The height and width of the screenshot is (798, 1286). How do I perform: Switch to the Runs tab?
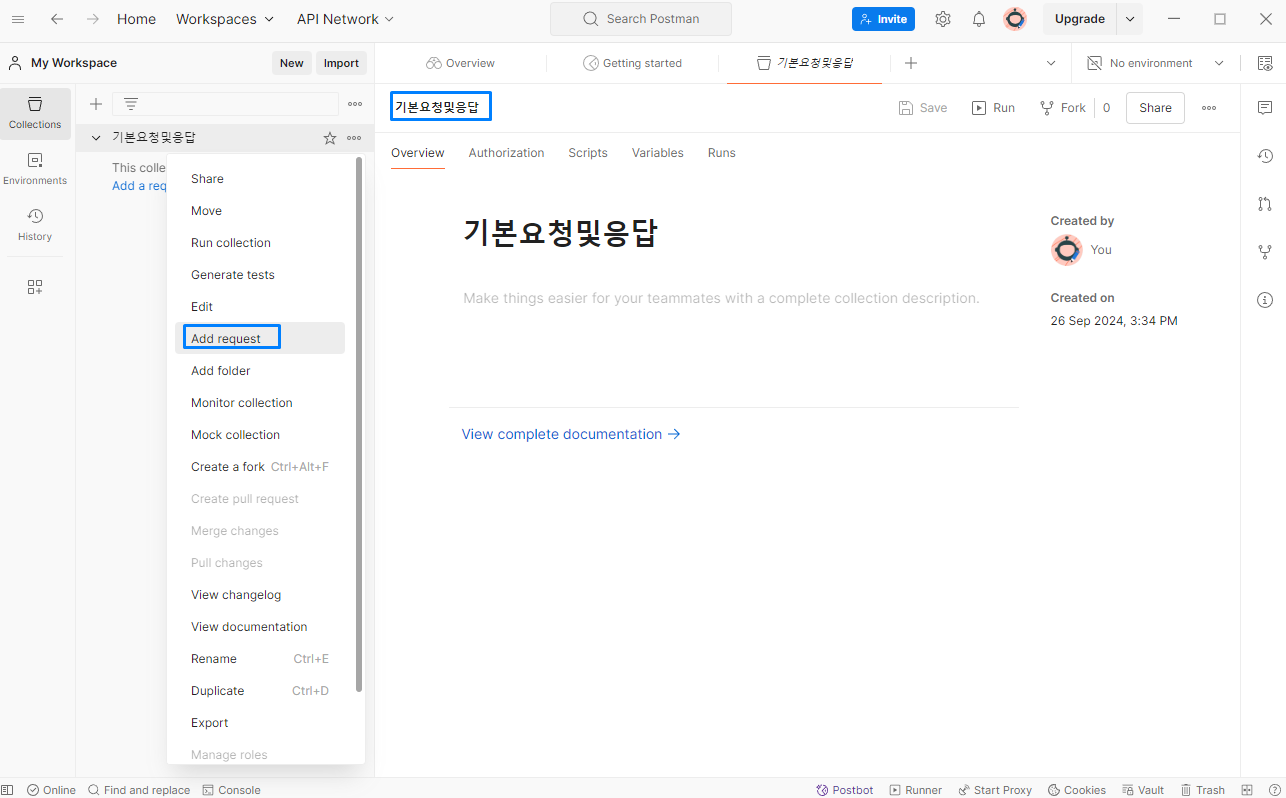click(x=721, y=153)
